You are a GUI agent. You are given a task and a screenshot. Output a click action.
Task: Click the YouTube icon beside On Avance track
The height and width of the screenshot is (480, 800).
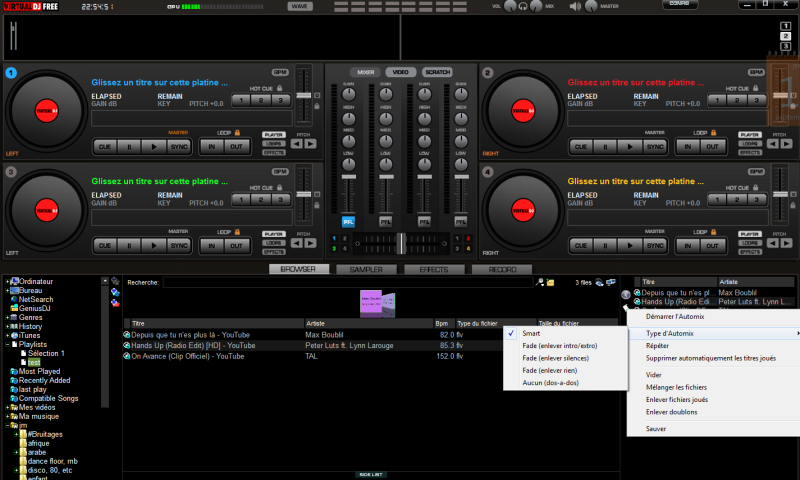(x=127, y=356)
